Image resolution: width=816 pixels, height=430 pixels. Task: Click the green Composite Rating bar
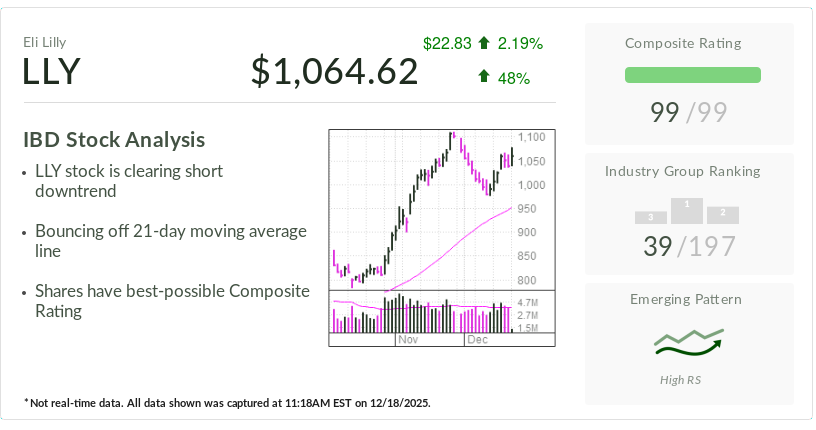[692, 75]
